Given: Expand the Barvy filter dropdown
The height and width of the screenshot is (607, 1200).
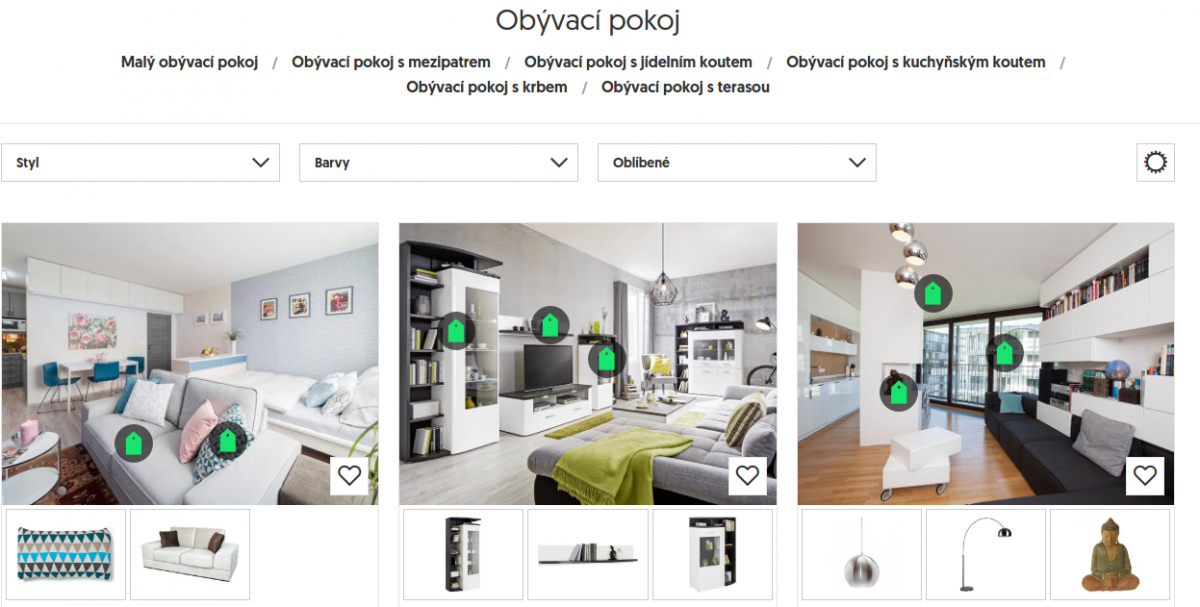Looking at the screenshot, I should (x=438, y=162).
